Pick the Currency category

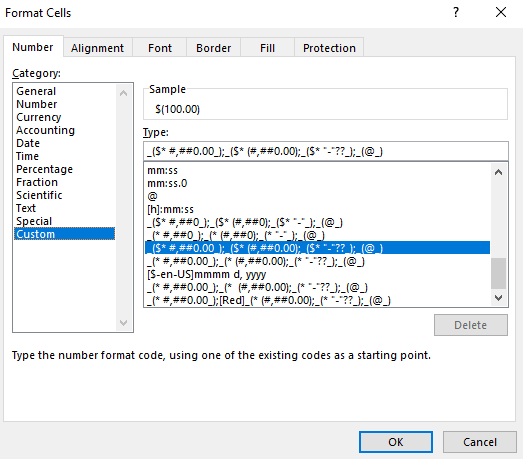(x=39, y=117)
